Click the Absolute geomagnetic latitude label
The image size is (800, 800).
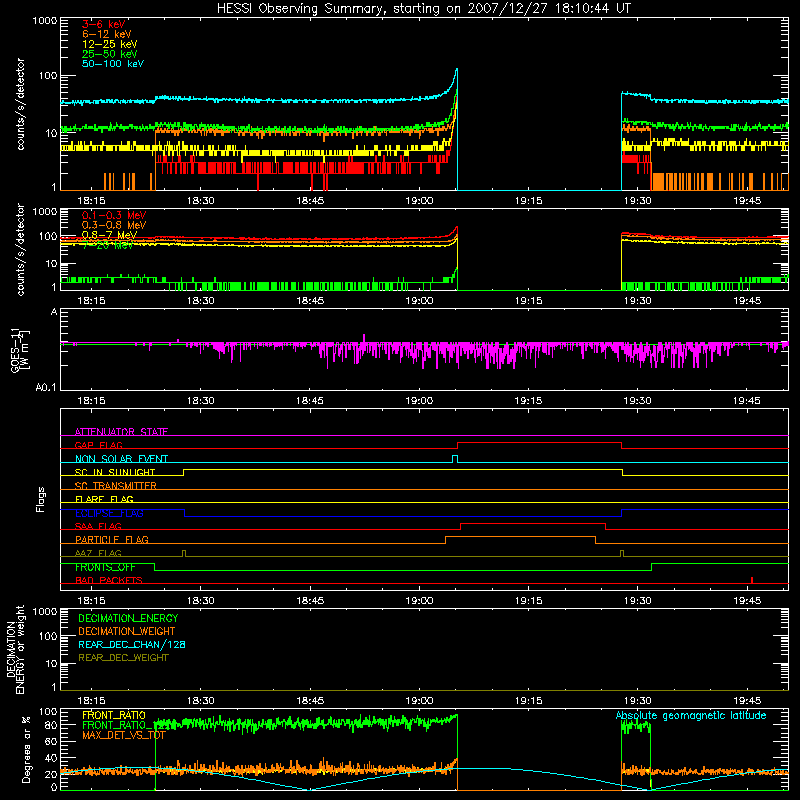coord(691,716)
